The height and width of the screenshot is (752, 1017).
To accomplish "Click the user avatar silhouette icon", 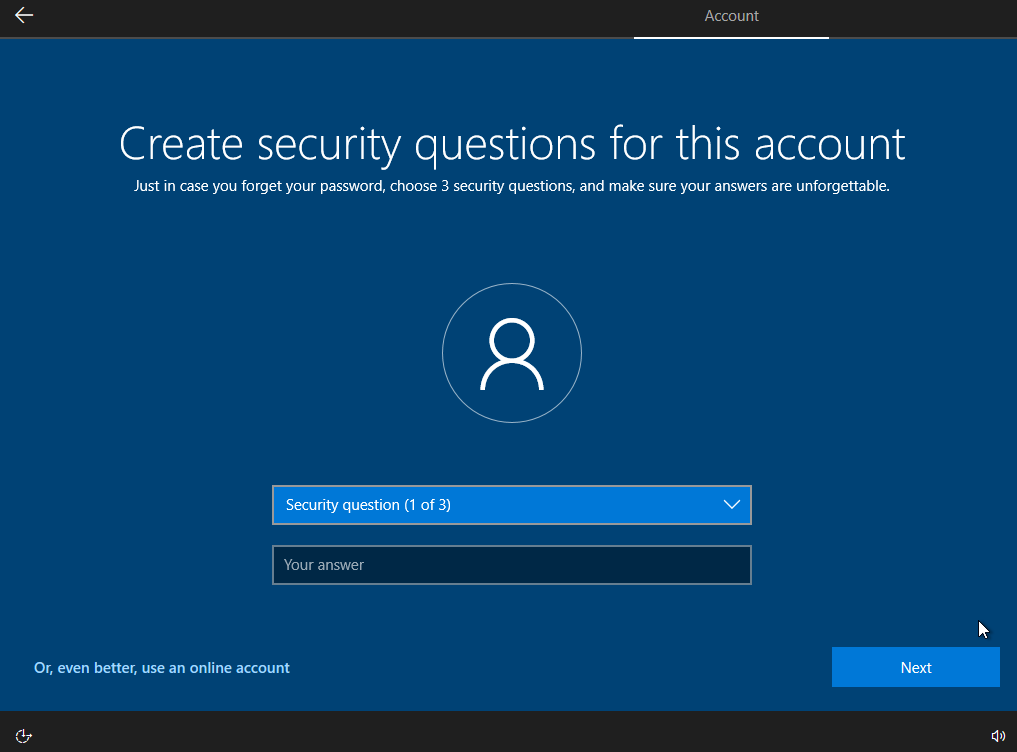I will coord(511,355).
